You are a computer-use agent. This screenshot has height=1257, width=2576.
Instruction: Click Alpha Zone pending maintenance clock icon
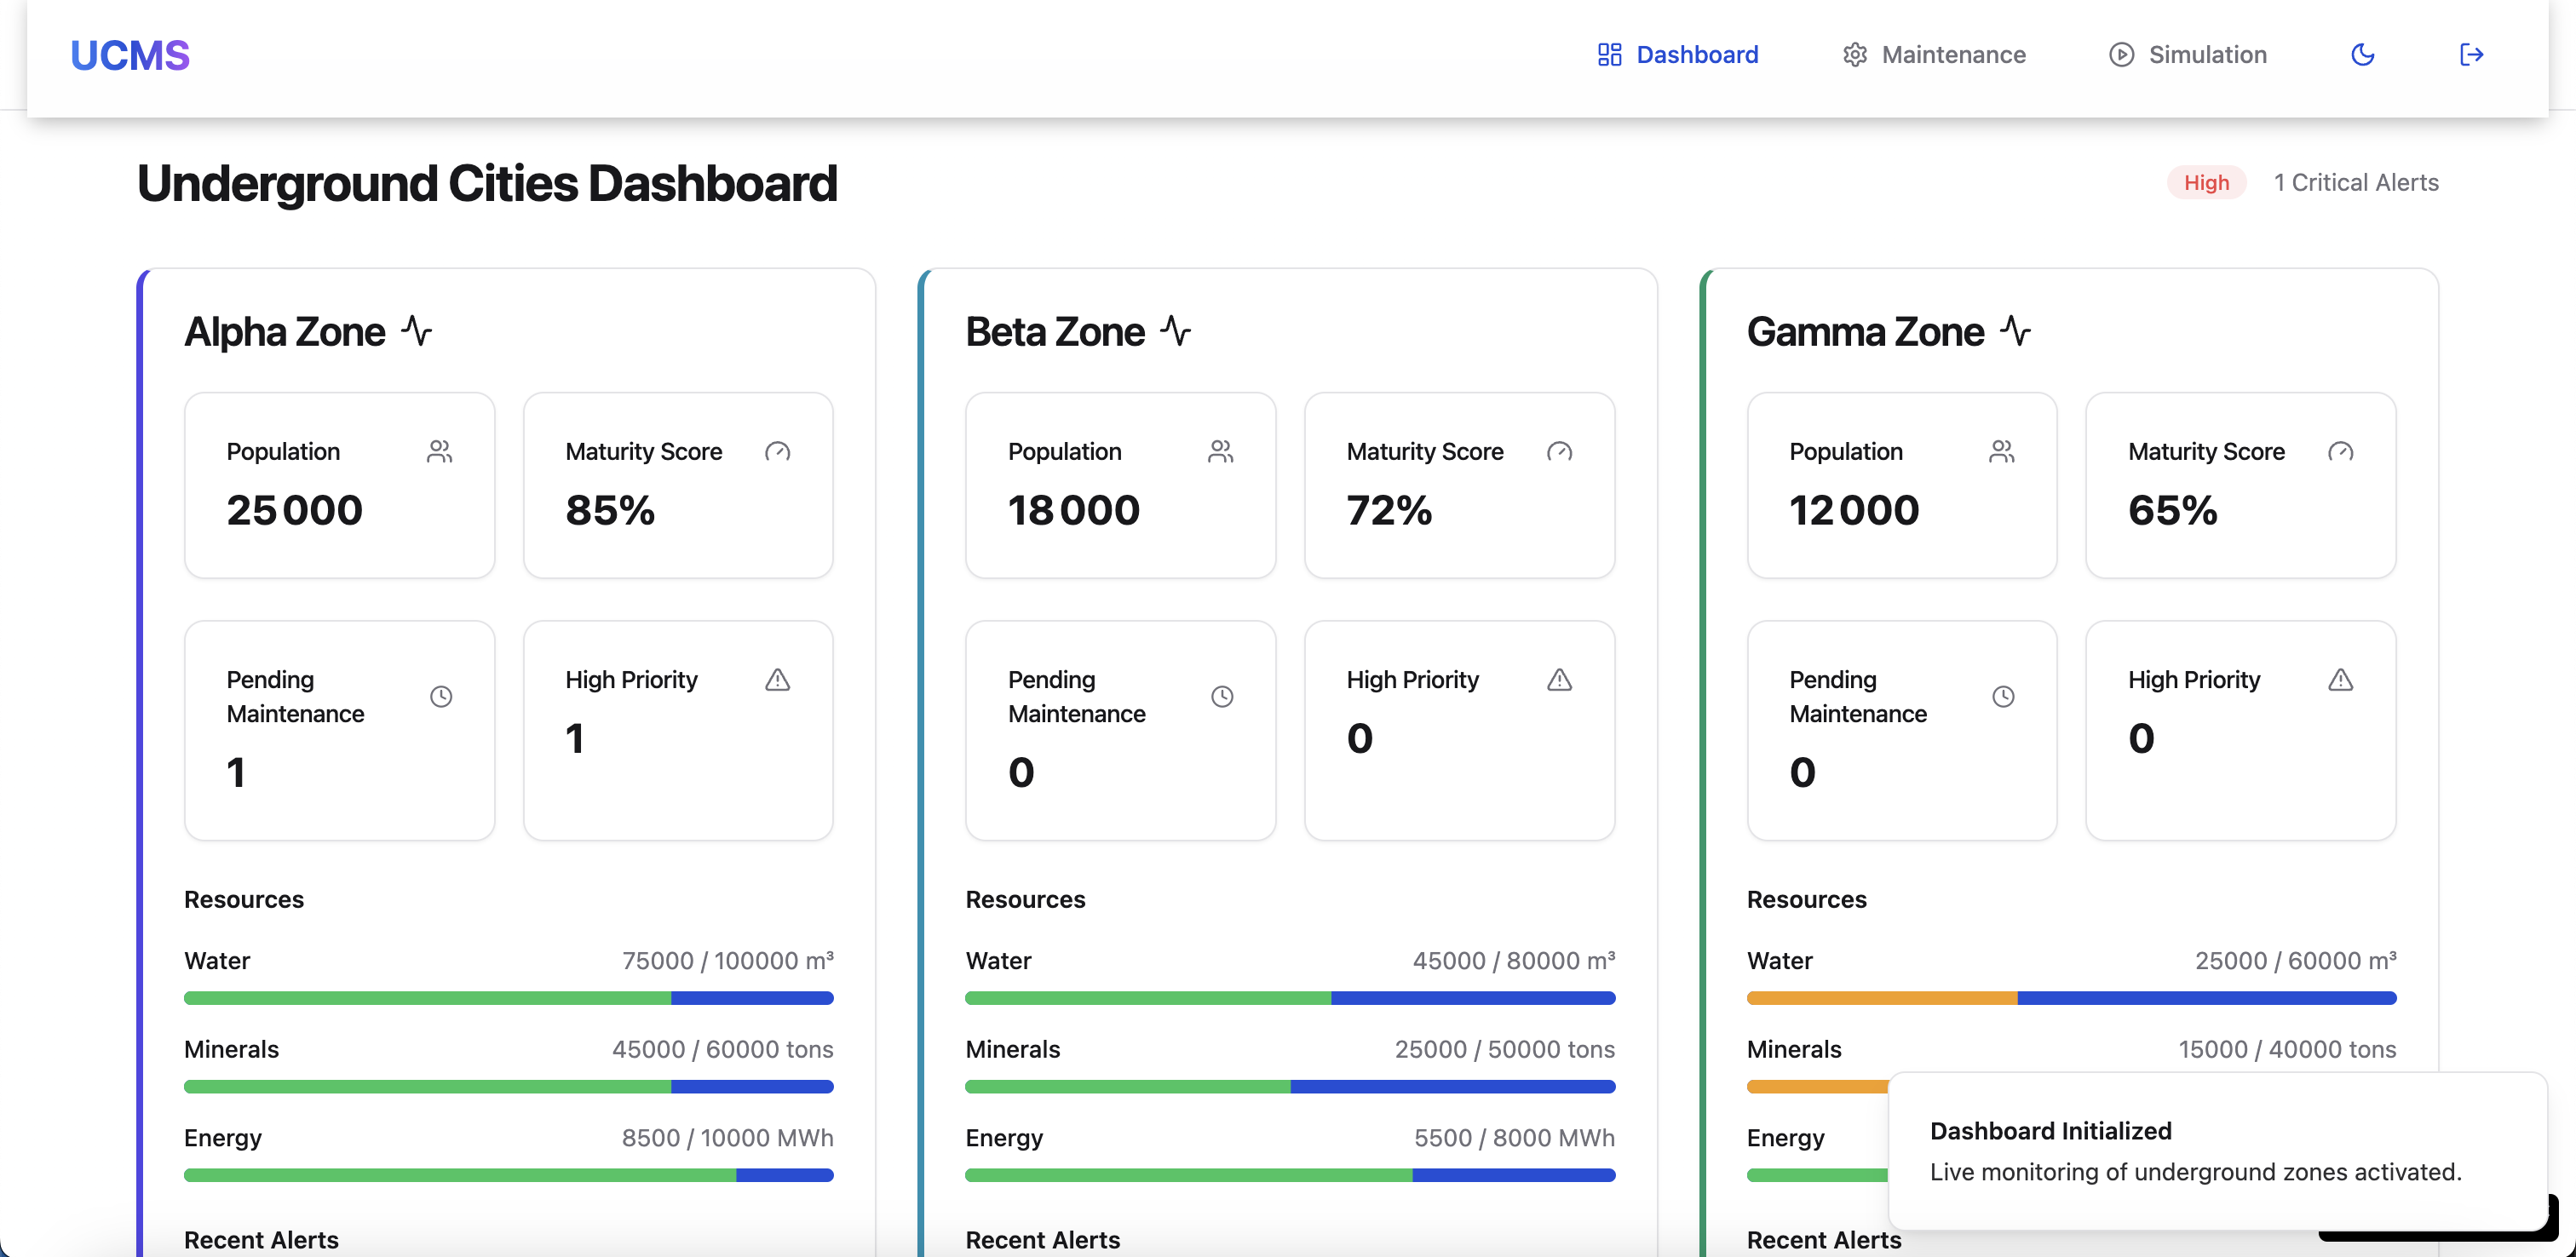tap(441, 696)
